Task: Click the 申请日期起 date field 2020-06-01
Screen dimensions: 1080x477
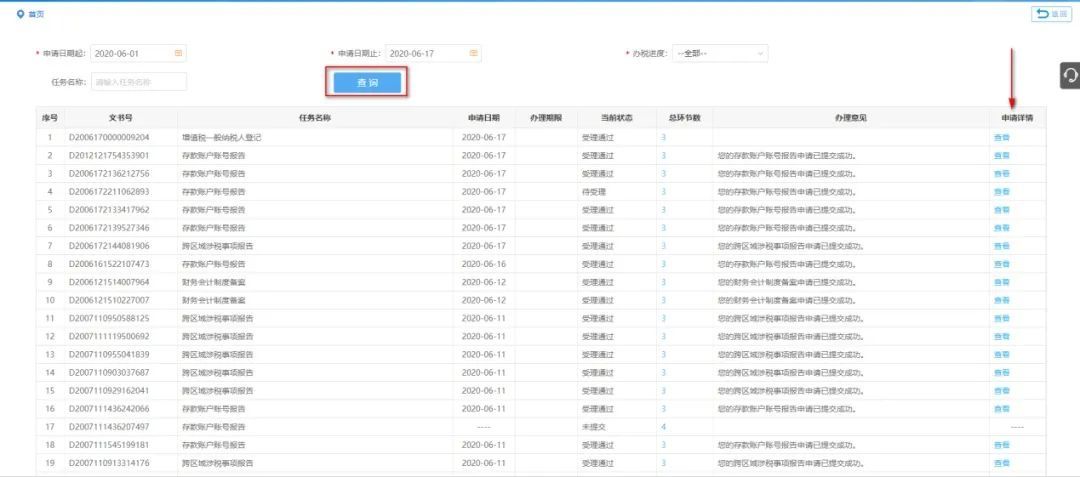Action: [130, 53]
